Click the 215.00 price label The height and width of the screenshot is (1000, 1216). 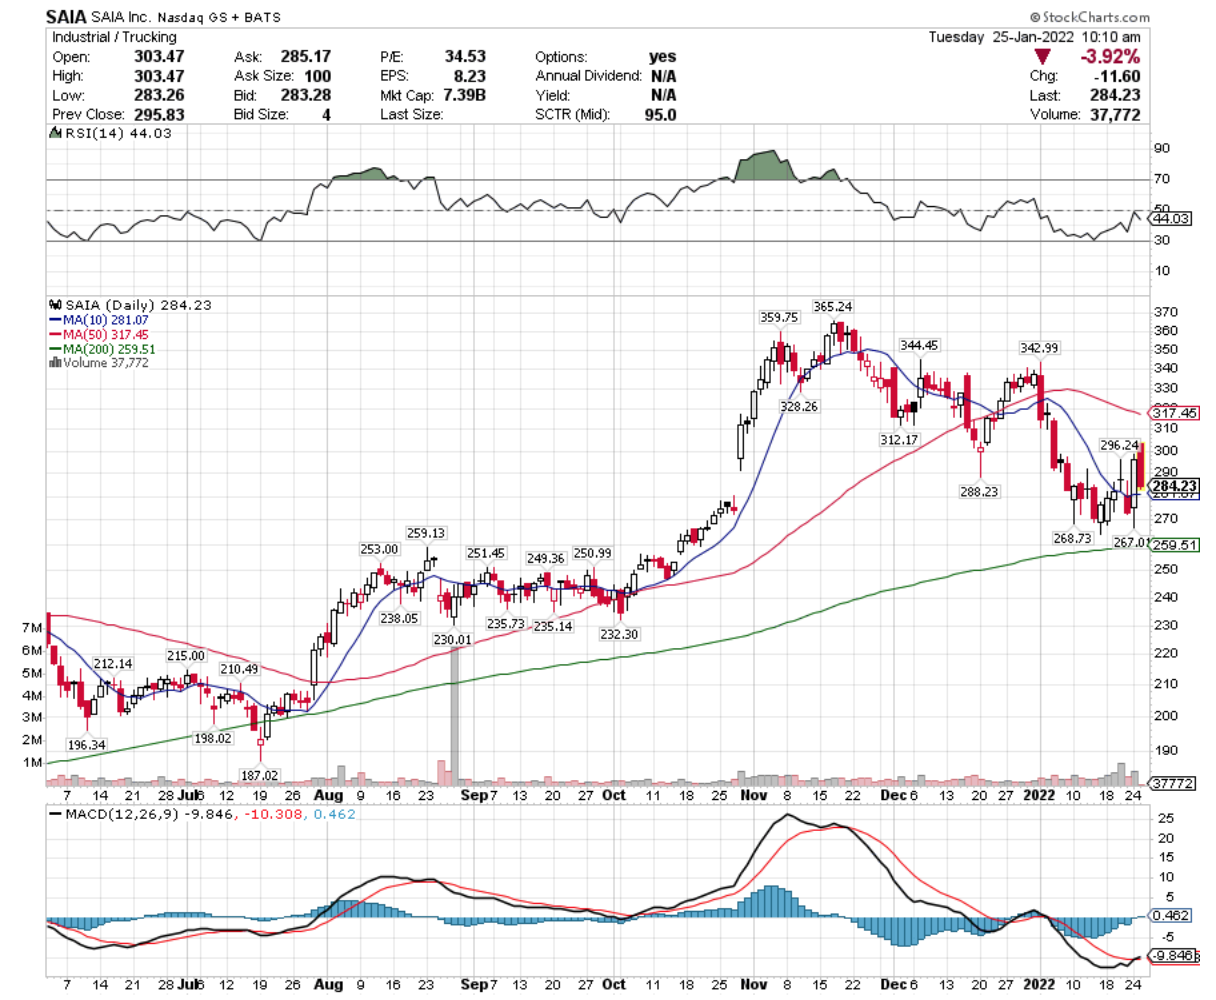tap(185, 656)
